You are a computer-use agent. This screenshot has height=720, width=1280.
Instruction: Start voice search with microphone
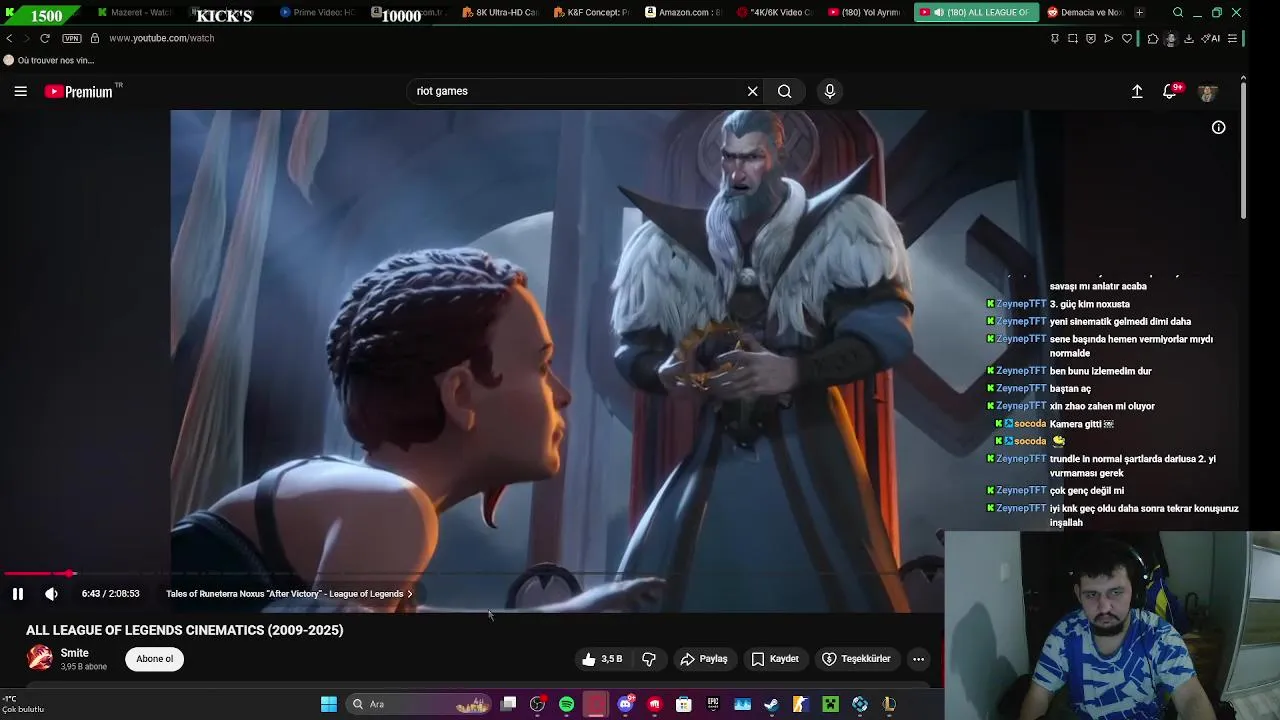(829, 91)
